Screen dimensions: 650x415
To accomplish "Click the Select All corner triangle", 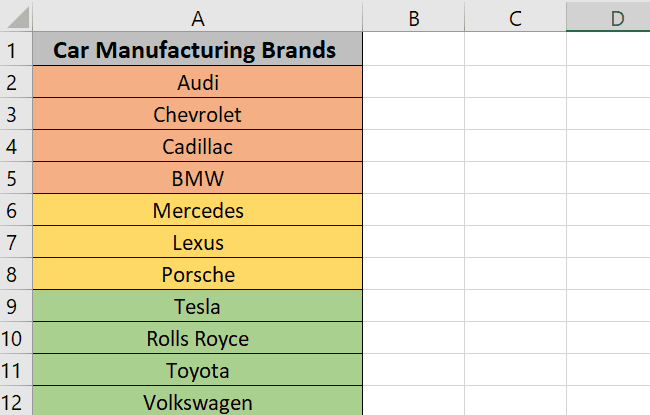I will click(x=17, y=17).
